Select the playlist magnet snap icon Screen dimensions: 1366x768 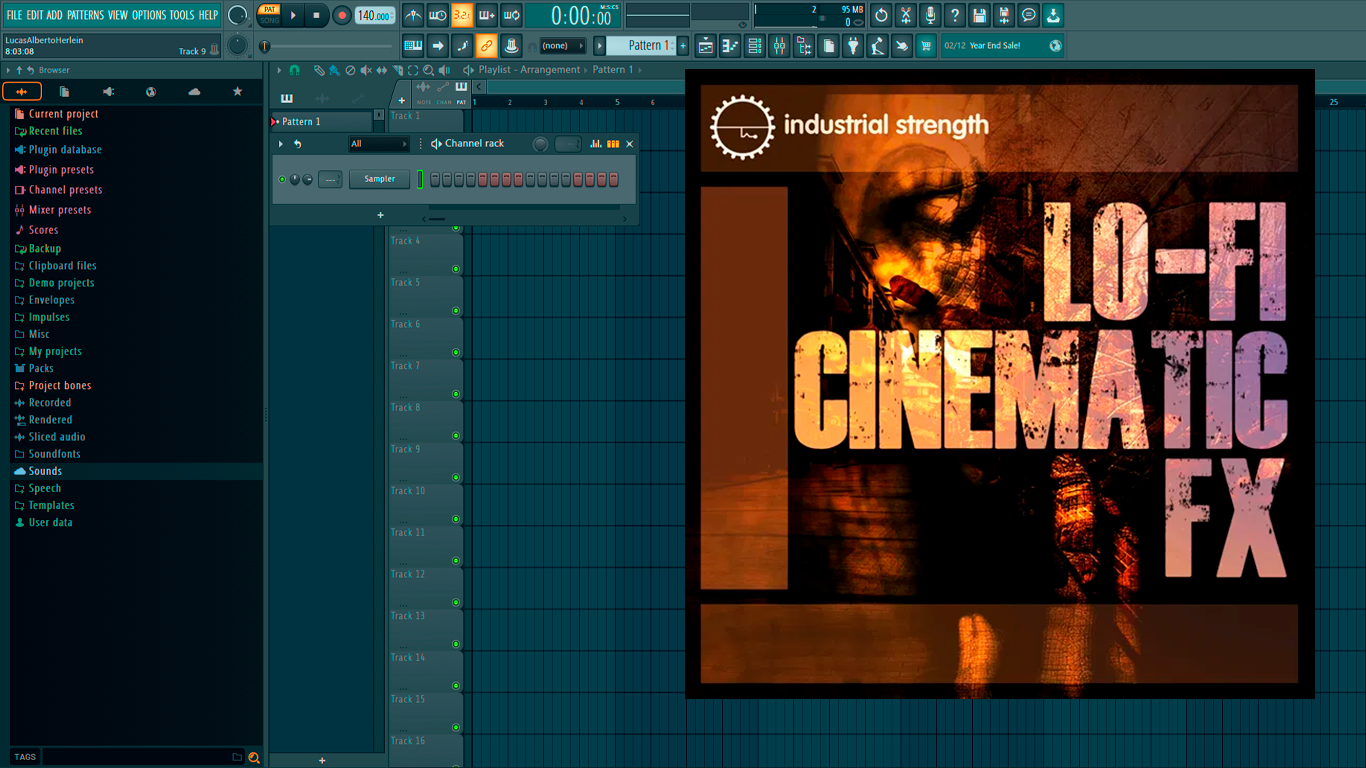[x=294, y=70]
